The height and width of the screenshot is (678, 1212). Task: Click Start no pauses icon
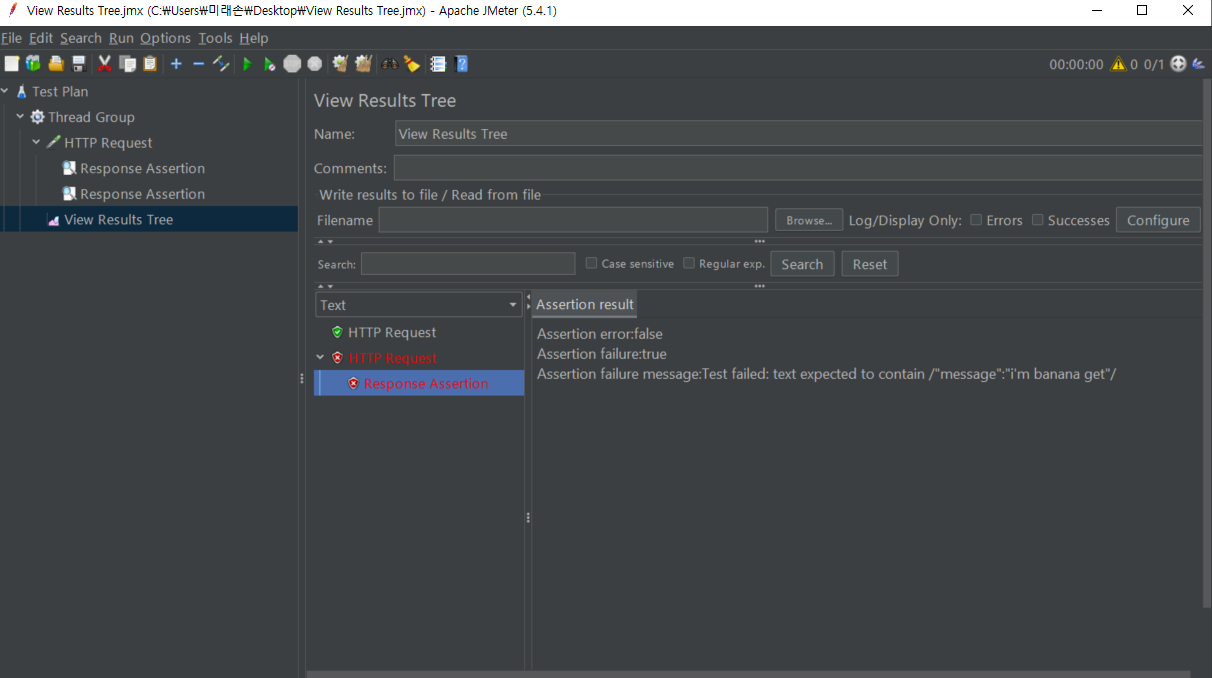269,64
